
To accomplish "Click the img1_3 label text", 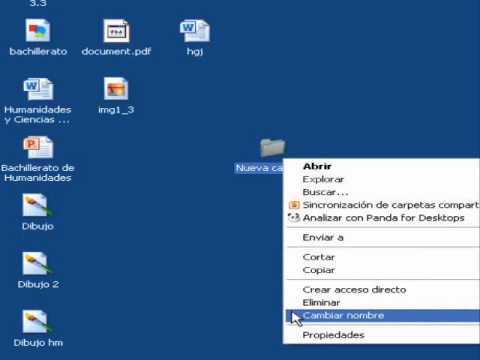I will [116, 110].
